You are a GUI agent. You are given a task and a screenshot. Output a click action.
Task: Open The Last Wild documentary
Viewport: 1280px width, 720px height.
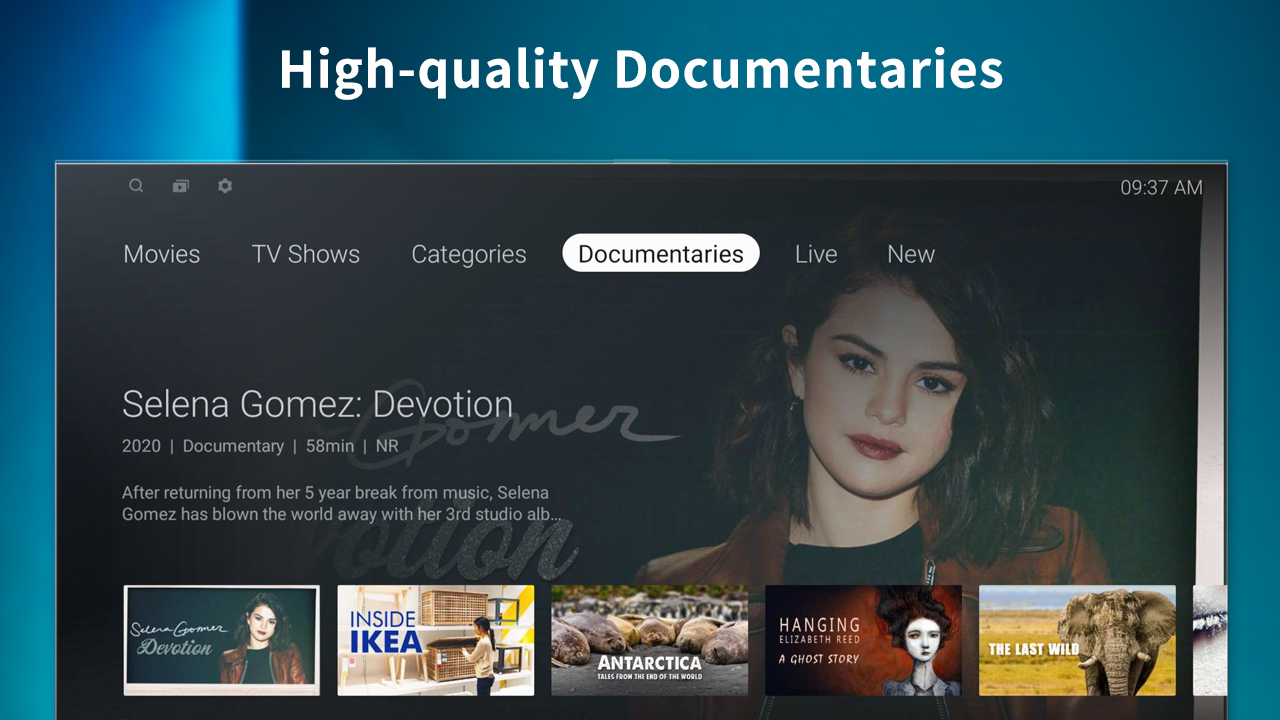click(1077, 640)
